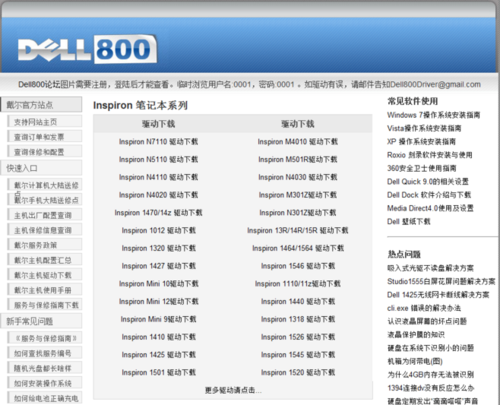Open Inspiron Mini 9 driver download link
Screen dimensions: 500x405
pos(159,319)
